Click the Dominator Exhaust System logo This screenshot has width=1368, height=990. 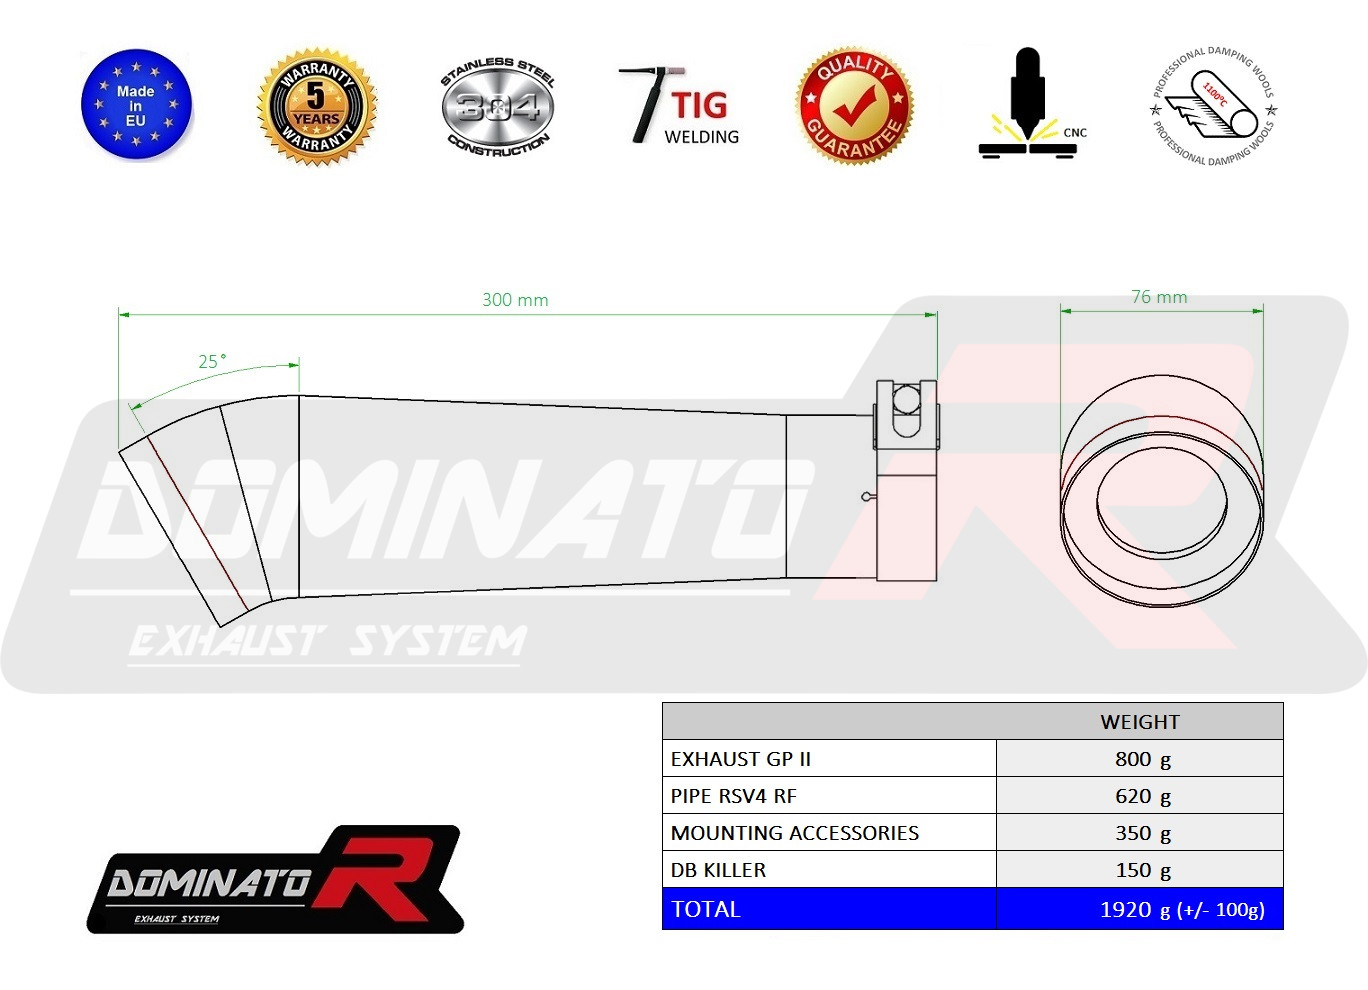coord(275,880)
